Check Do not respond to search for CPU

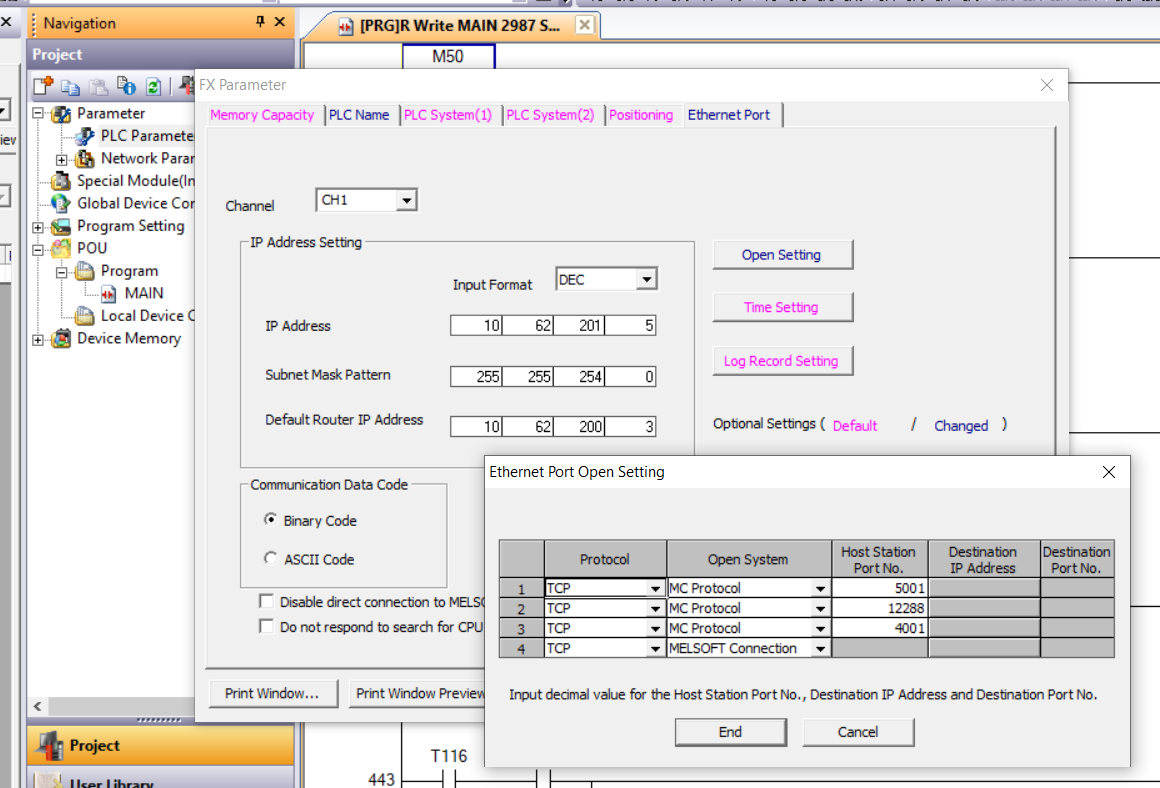pyautogui.click(x=266, y=626)
